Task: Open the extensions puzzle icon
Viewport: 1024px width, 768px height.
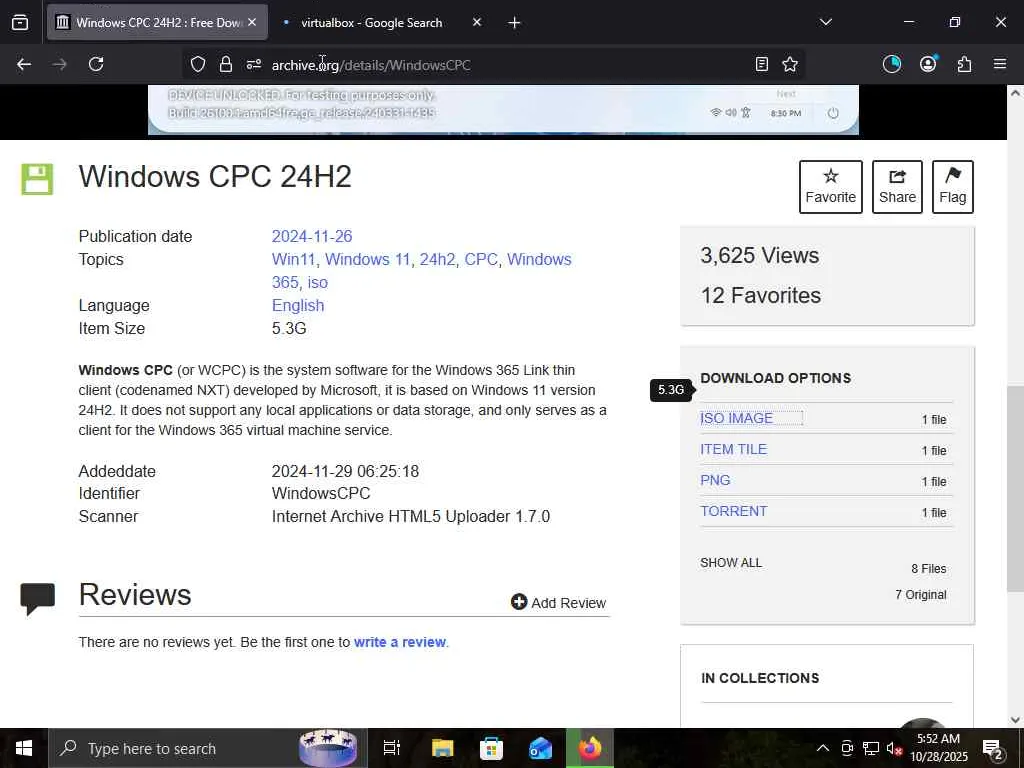Action: pyautogui.click(x=964, y=64)
